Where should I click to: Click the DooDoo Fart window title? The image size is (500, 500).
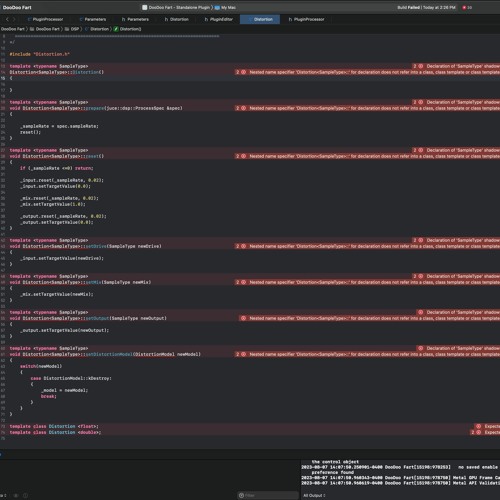point(17,7)
